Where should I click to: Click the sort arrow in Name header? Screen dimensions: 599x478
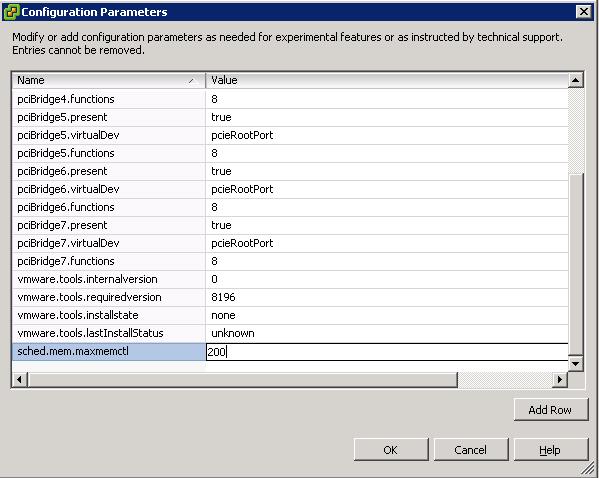pos(192,81)
